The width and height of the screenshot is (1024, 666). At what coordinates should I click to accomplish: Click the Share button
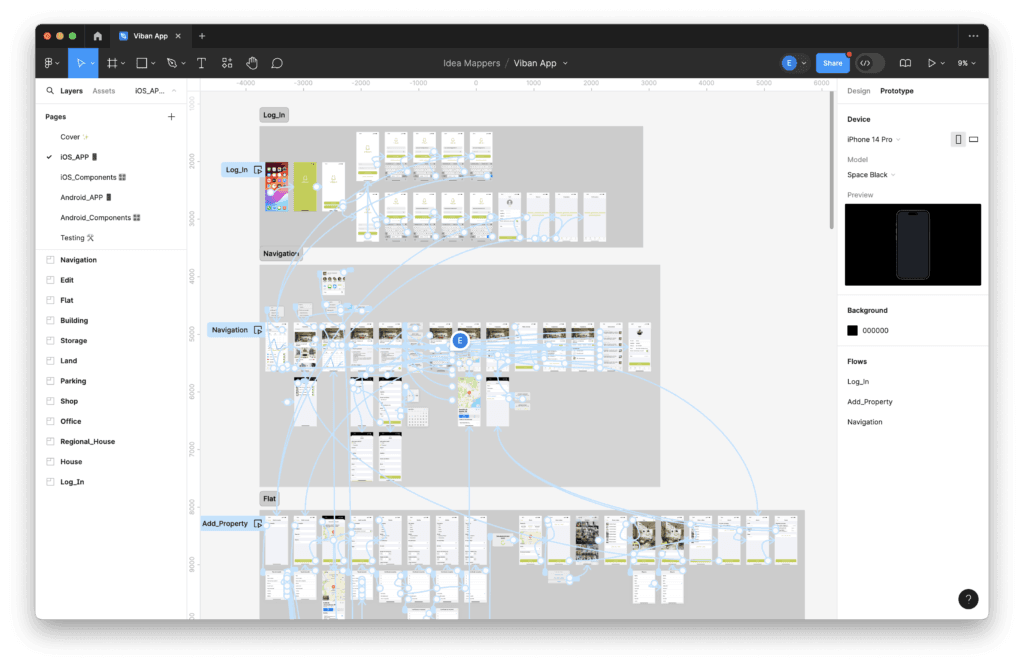pos(832,63)
